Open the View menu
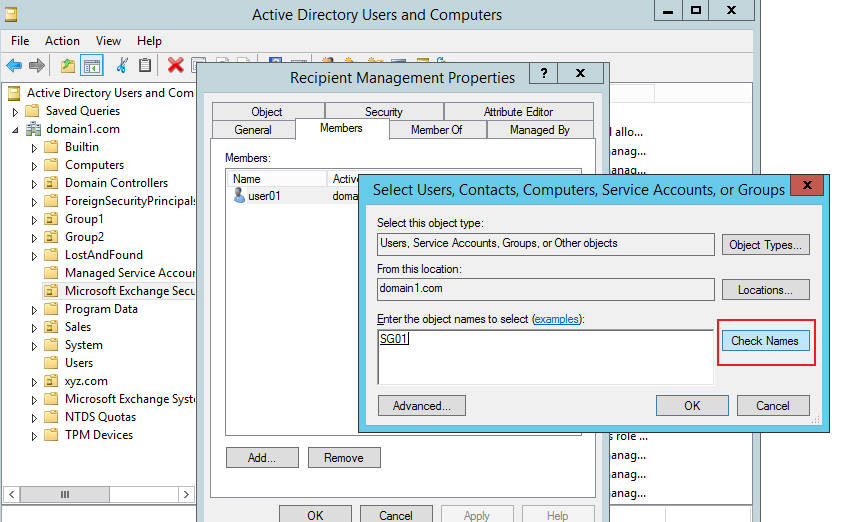This screenshot has height=522, width=844. 108,41
